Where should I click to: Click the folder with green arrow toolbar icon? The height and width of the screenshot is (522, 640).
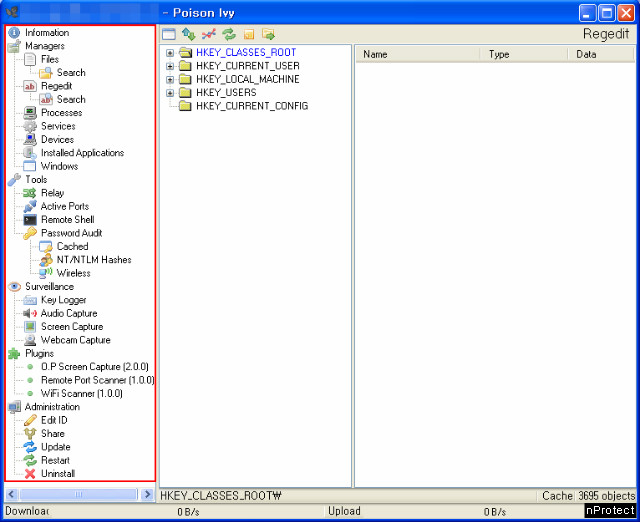[268, 34]
